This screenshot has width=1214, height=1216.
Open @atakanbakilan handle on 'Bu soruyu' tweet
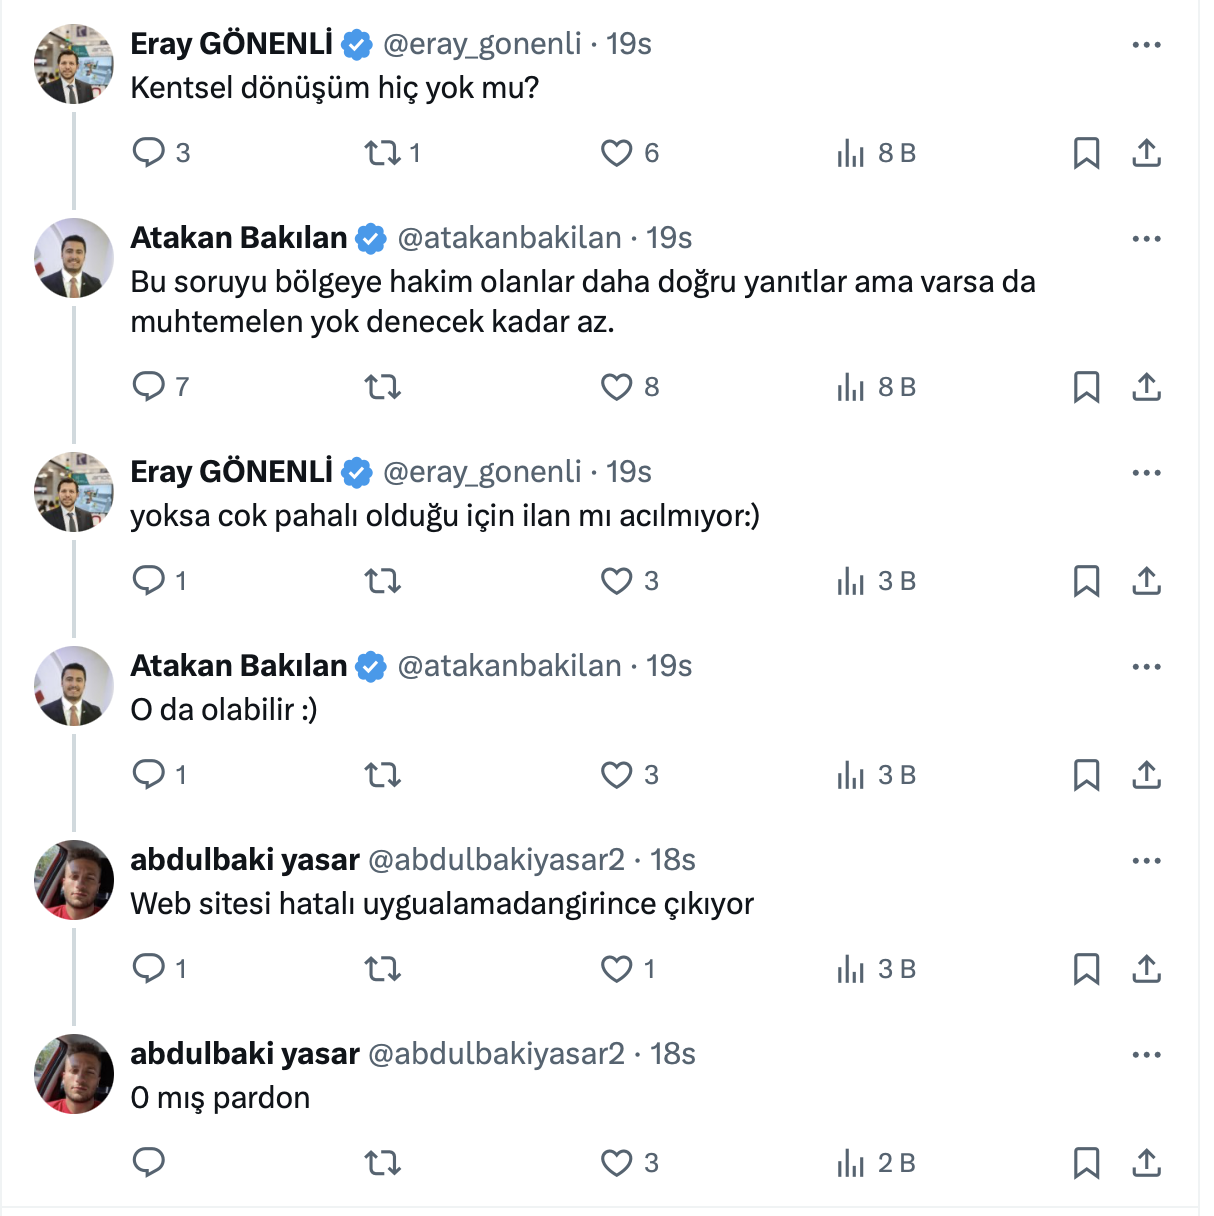click(509, 238)
